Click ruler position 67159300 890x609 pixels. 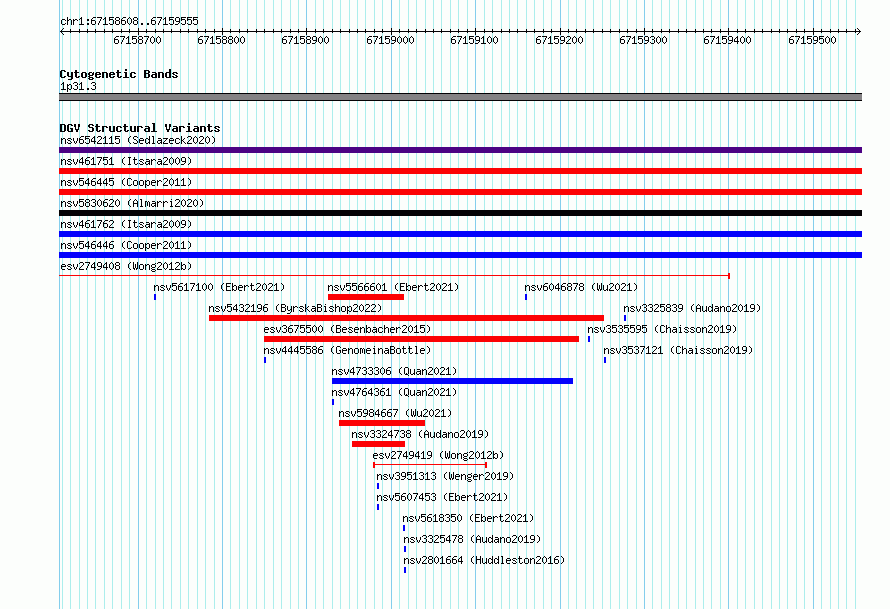coord(644,40)
